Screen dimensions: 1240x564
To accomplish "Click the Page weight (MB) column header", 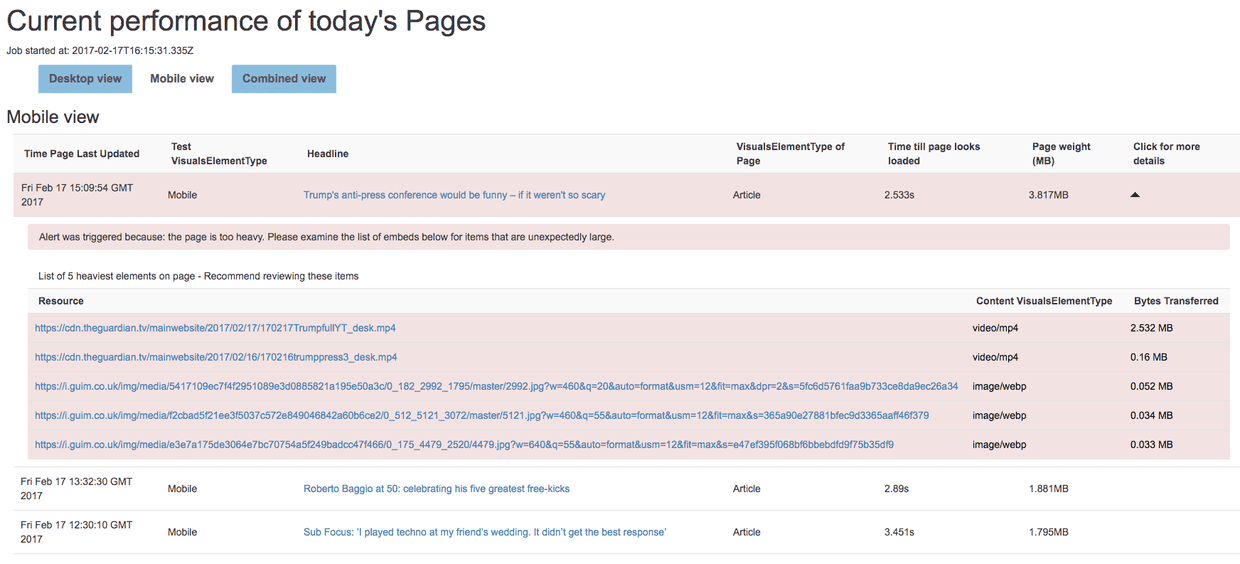I will point(1061,153).
